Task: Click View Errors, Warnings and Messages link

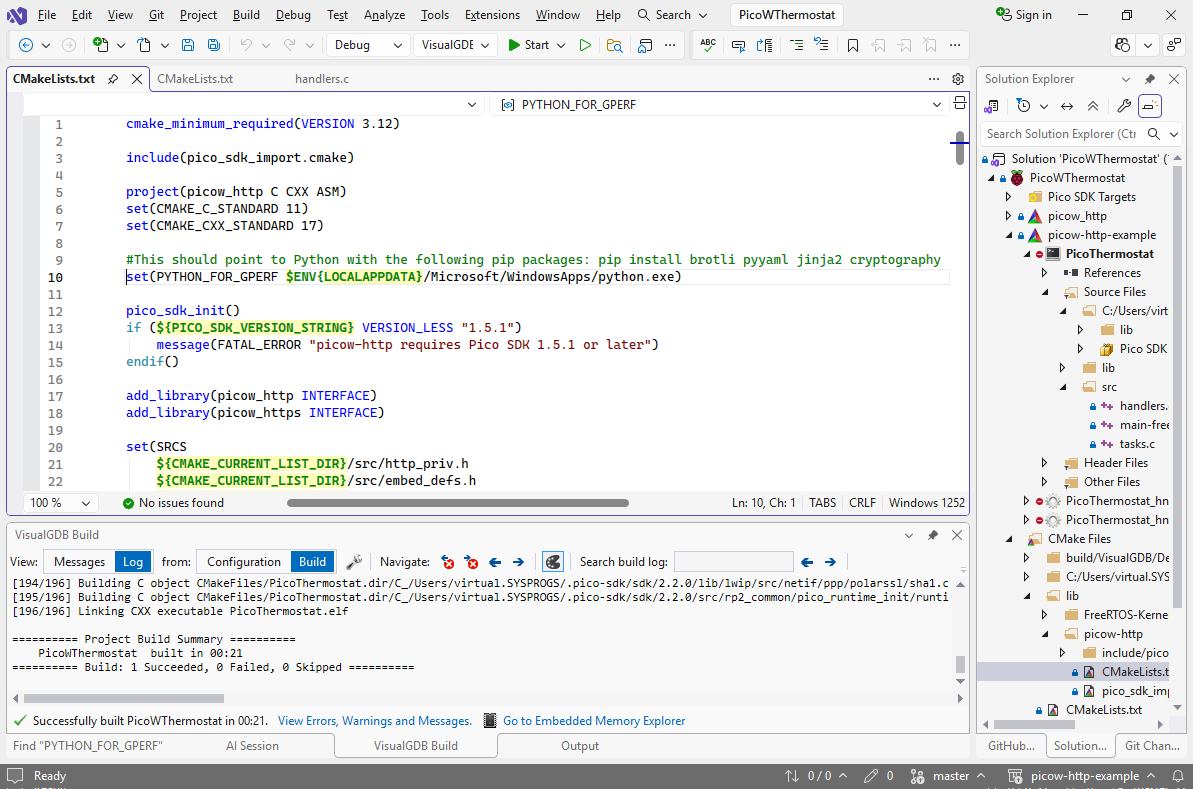Action: point(374,721)
